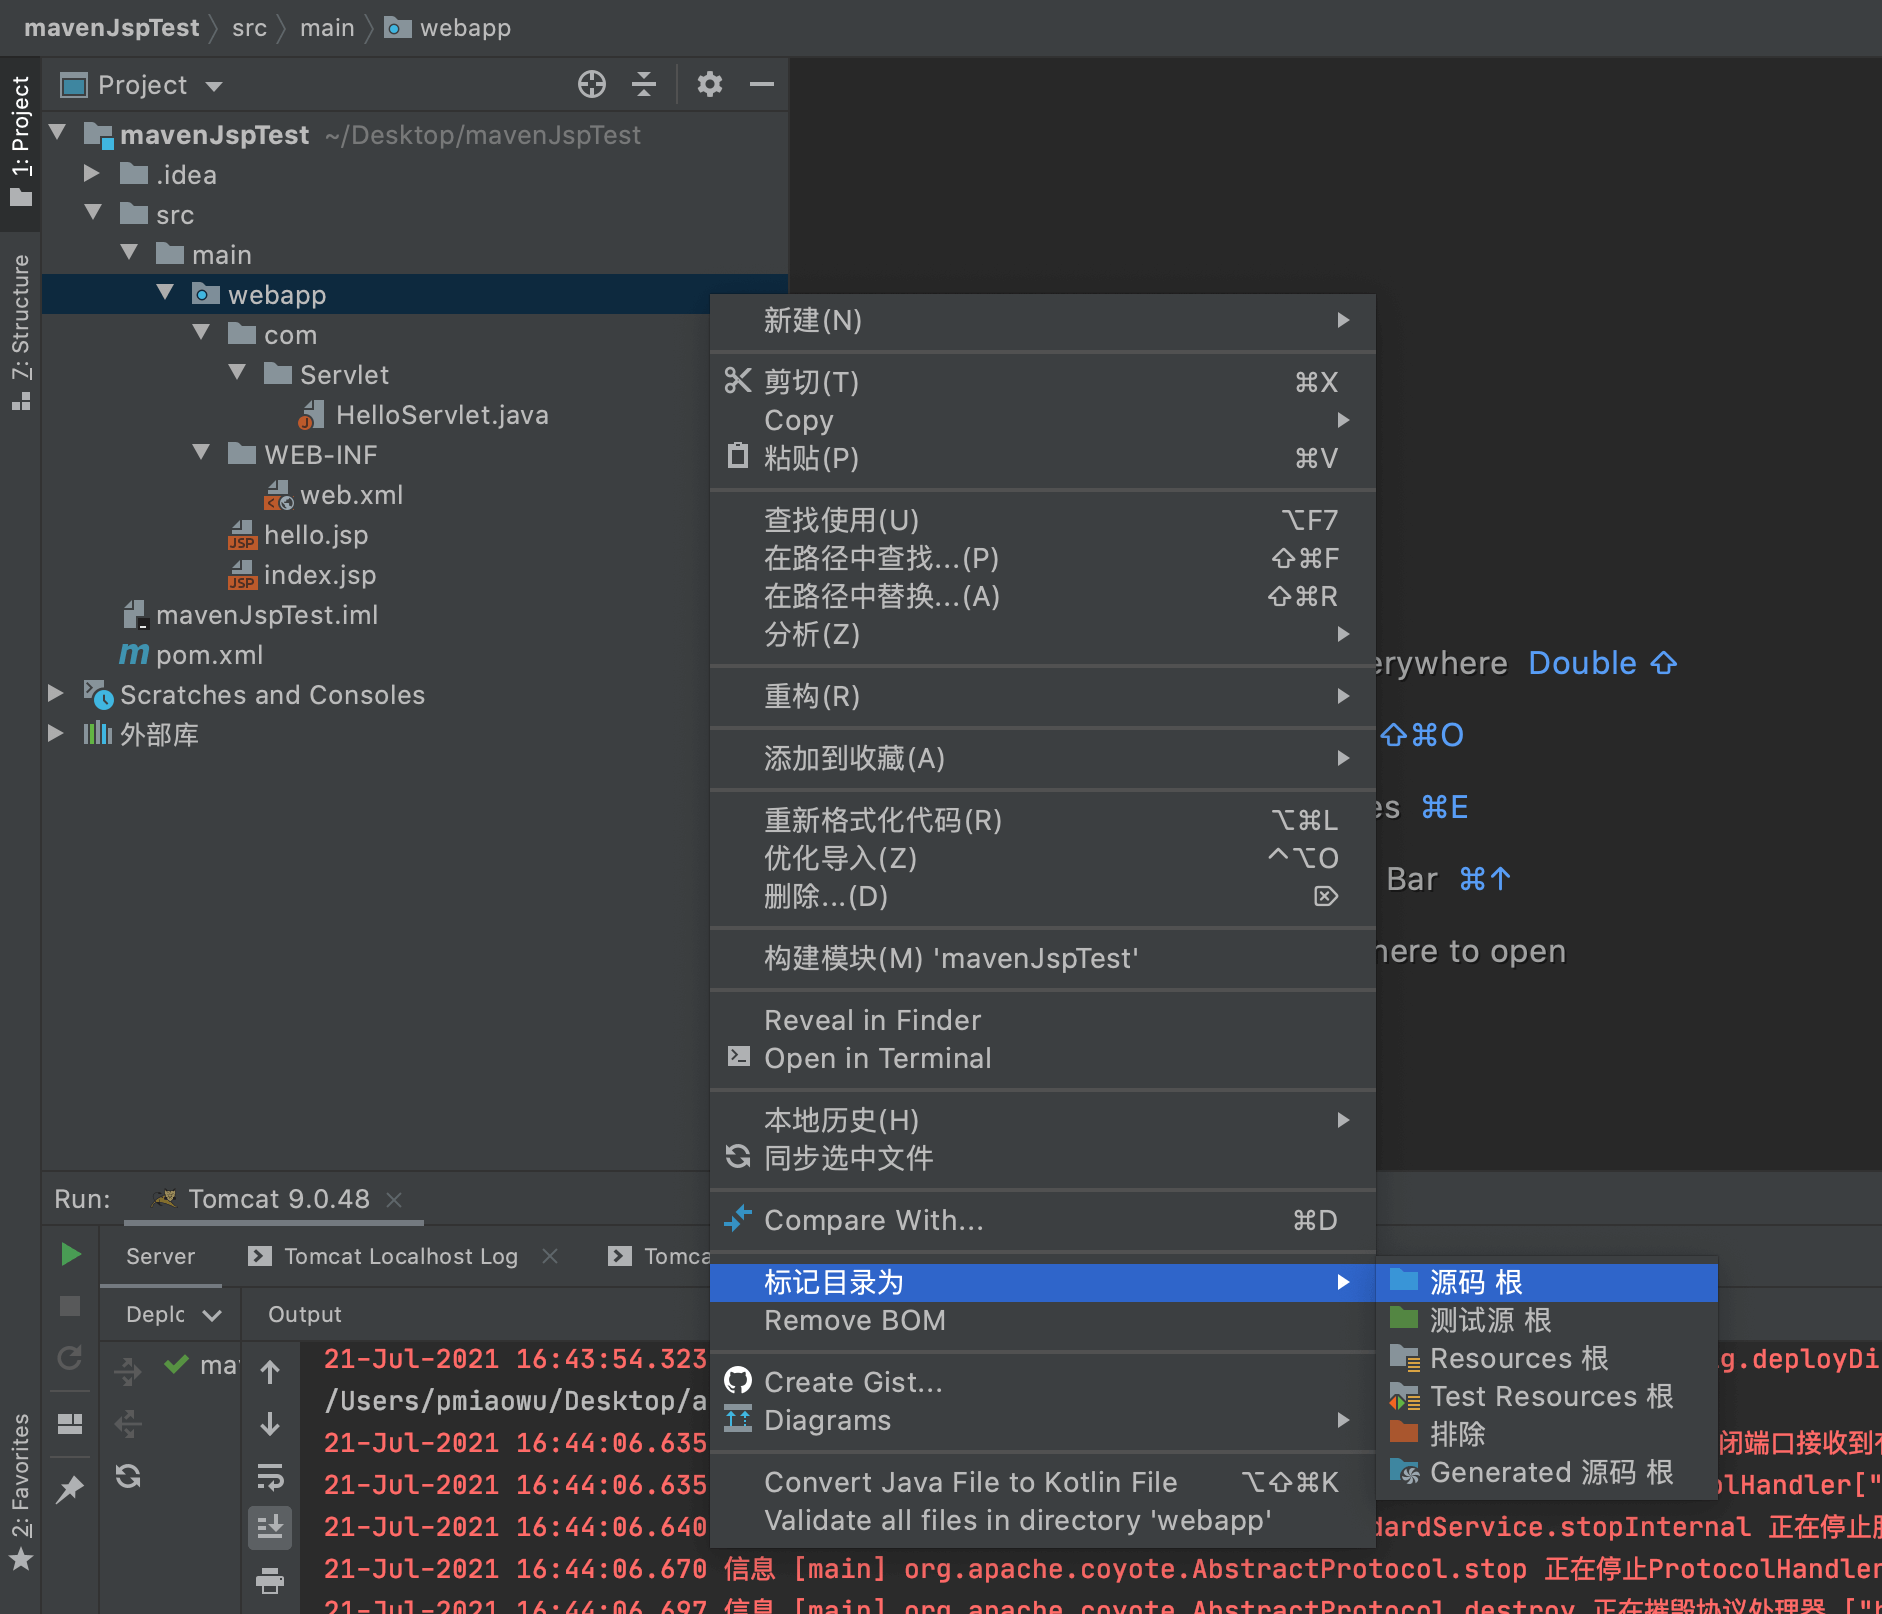Click the down arrow in console output
The height and width of the screenshot is (1614, 1882).
pyautogui.click(x=270, y=1424)
